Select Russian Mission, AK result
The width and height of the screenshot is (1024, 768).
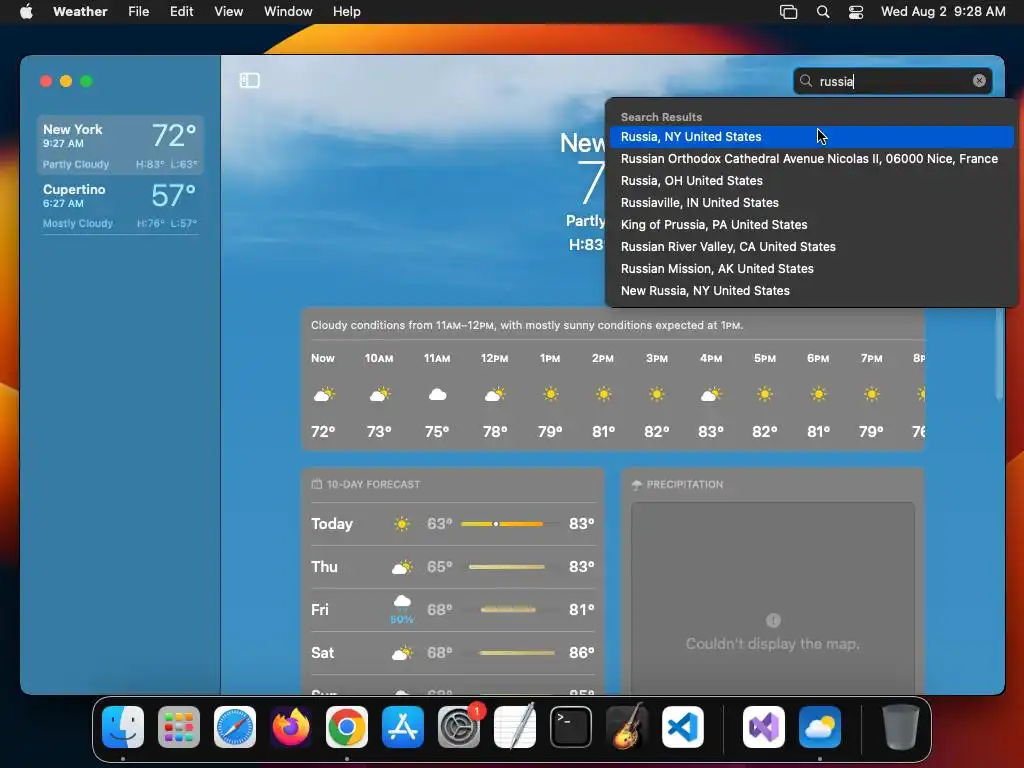(x=812, y=268)
